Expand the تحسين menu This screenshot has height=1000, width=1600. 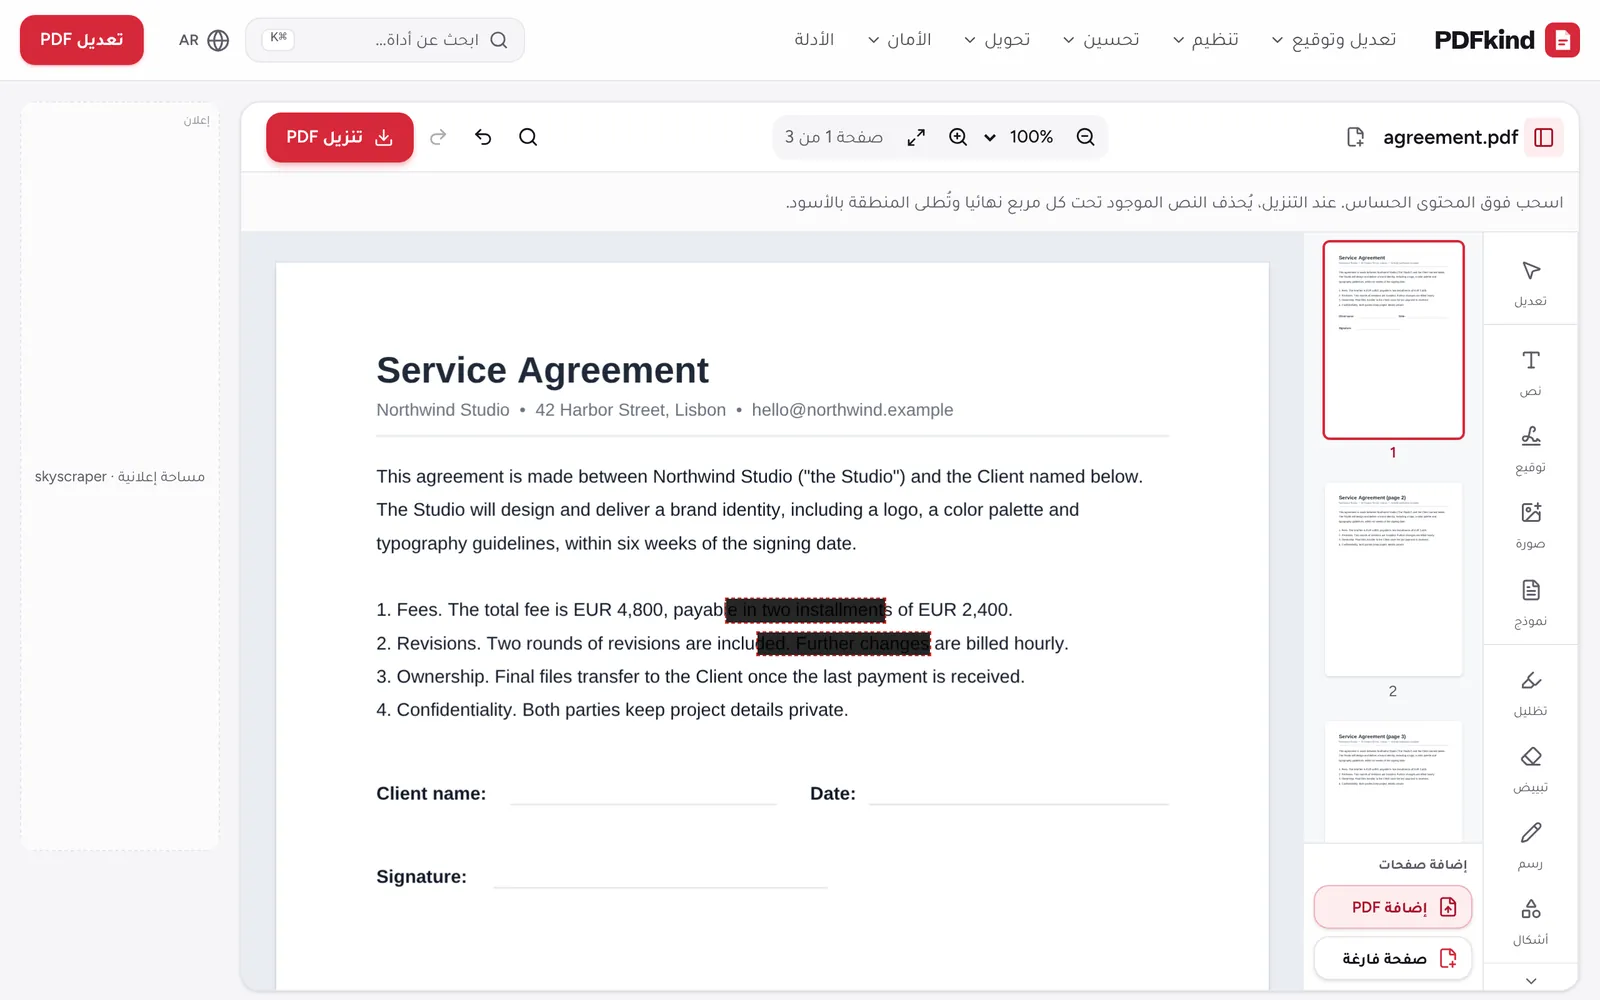point(1101,40)
